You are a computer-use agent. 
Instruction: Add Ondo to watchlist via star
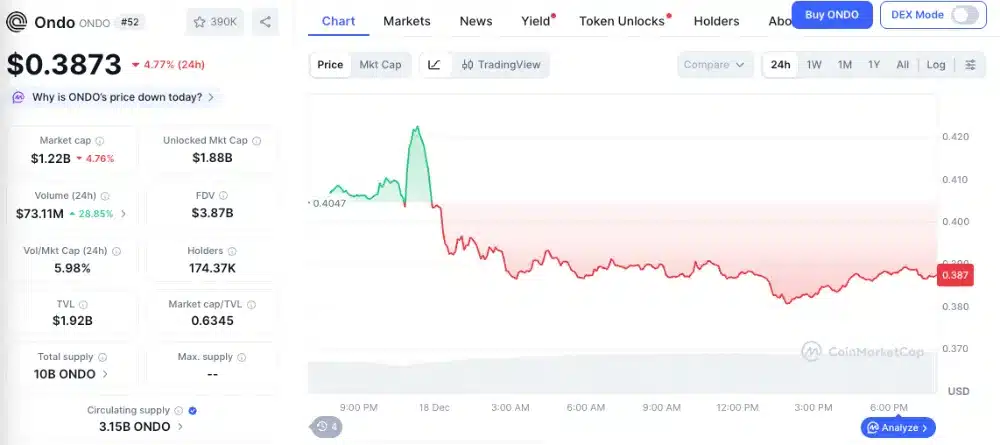(199, 21)
